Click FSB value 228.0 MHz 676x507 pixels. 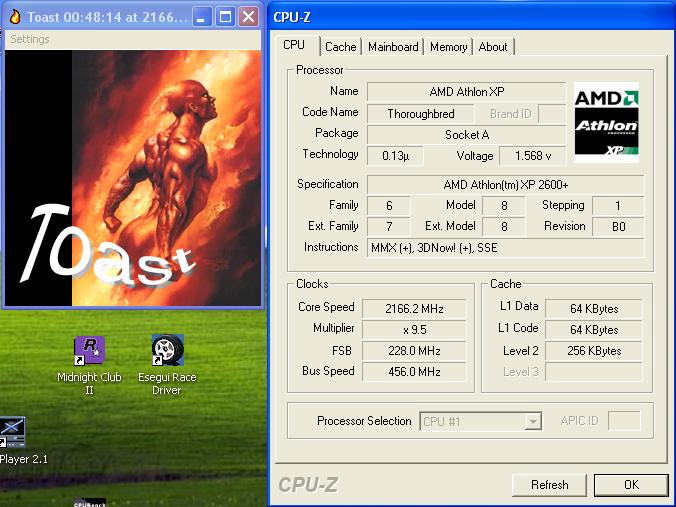coord(414,351)
